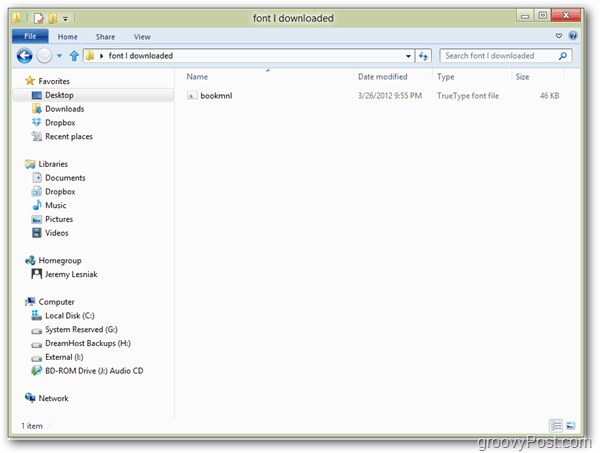The width and height of the screenshot is (600, 453).
Task: Click the bookmnl TrueType font file icon
Action: (192, 95)
